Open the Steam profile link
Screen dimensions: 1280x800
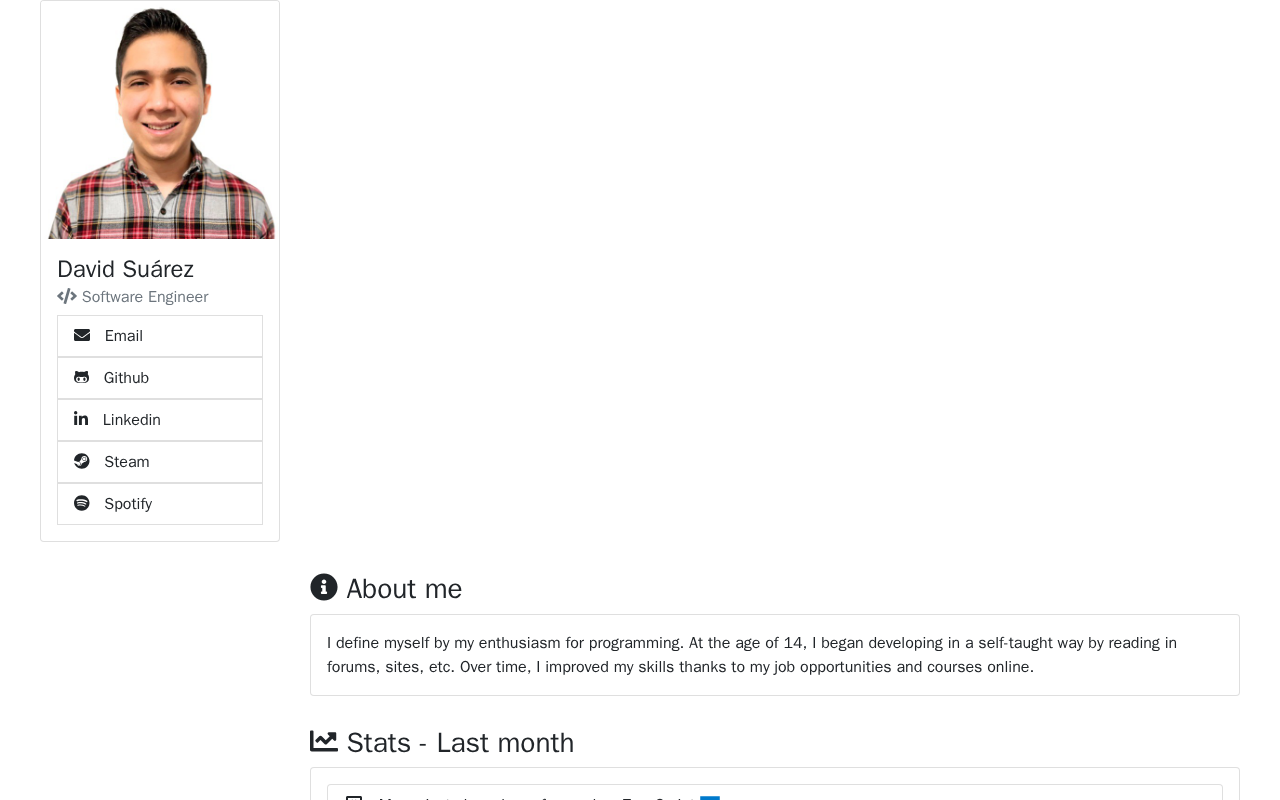point(127,462)
